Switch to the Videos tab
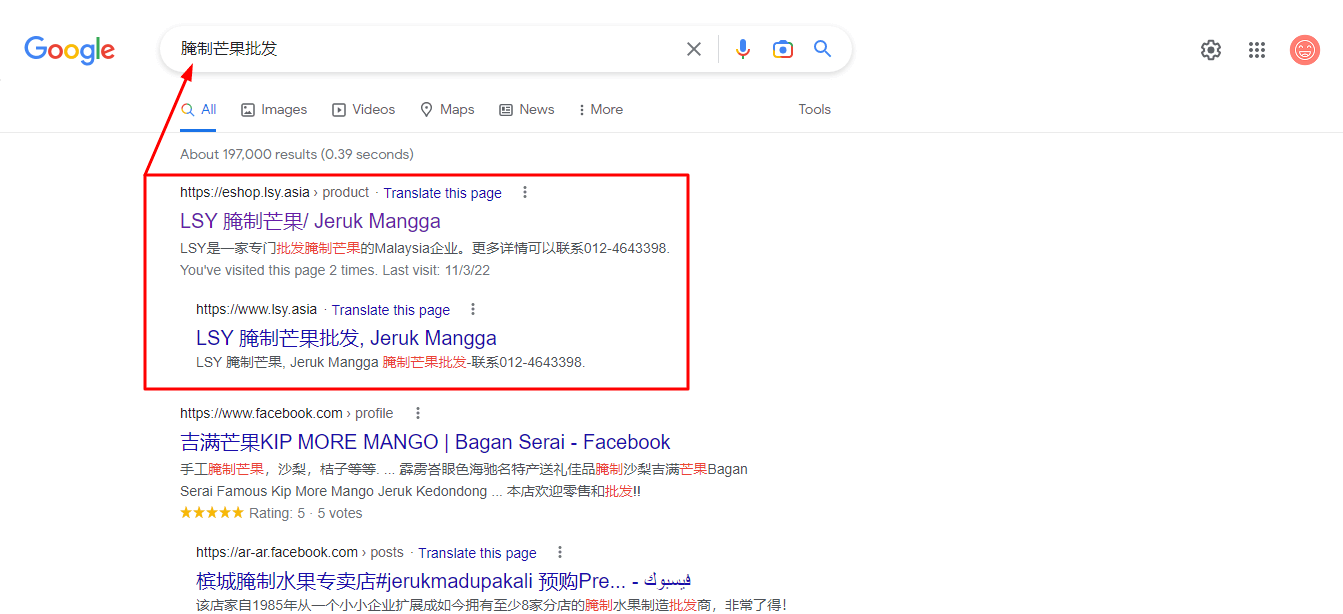The height and width of the screenshot is (614, 1343). point(364,110)
